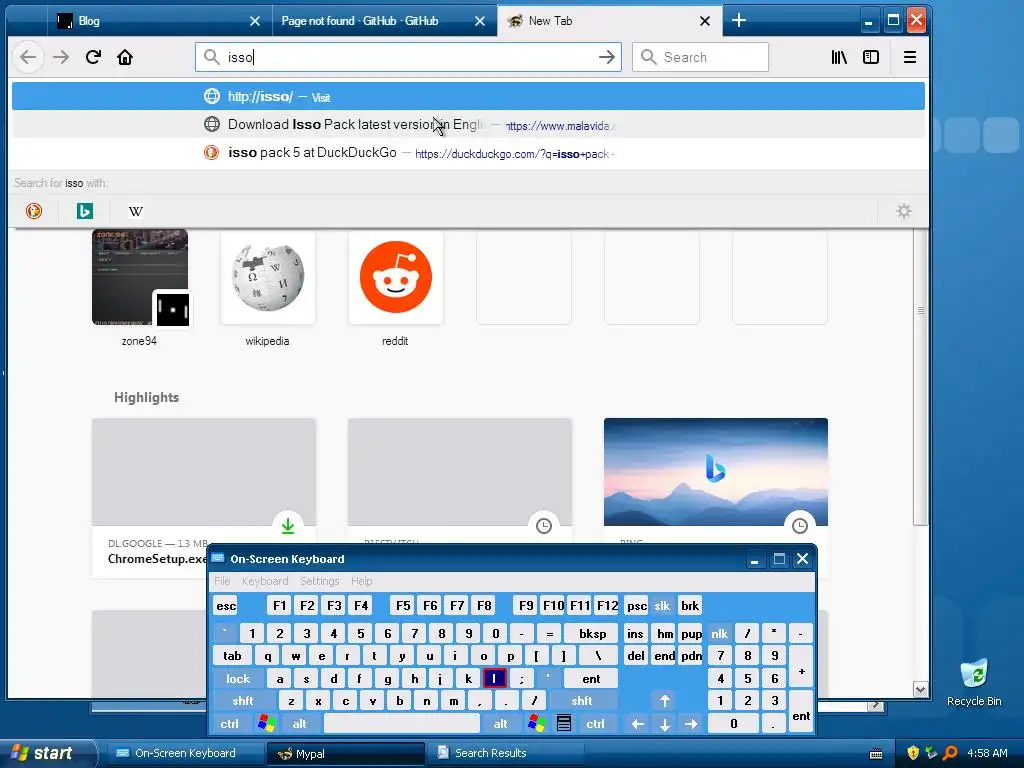Click the up arrow key on keyboard
1024x768 pixels.
coord(664,701)
